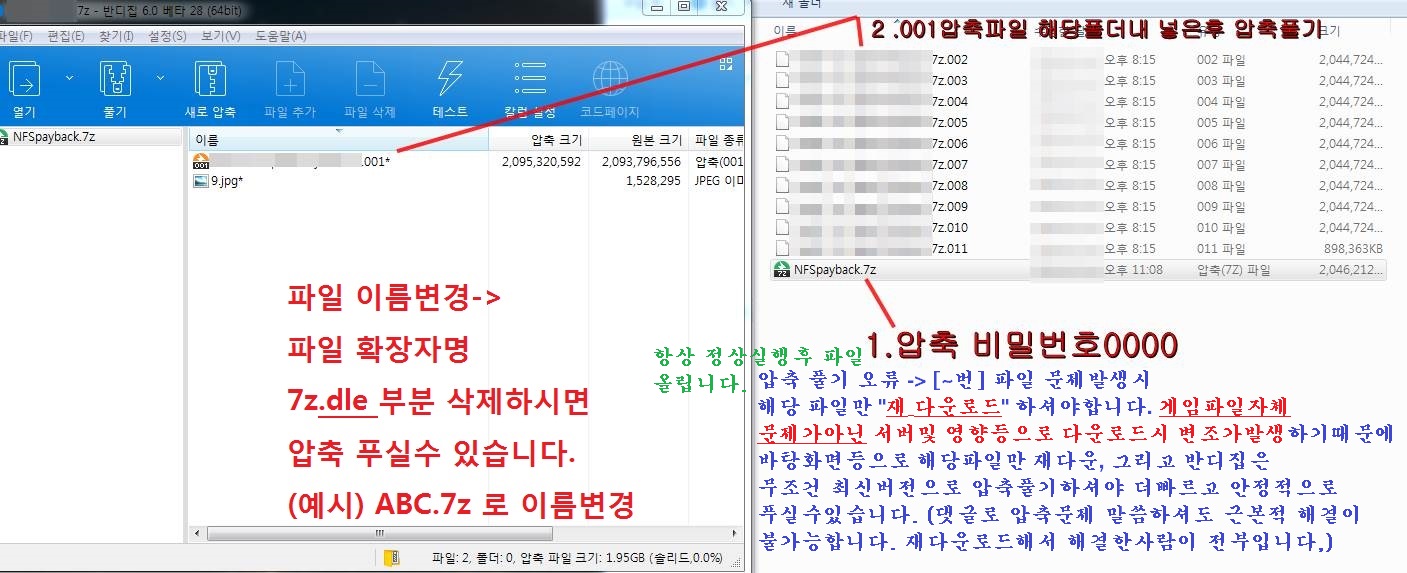The width and height of the screenshot is (1407, 573).
Task: Maximize the Bandizip window
Action: [x=684, y=6]
